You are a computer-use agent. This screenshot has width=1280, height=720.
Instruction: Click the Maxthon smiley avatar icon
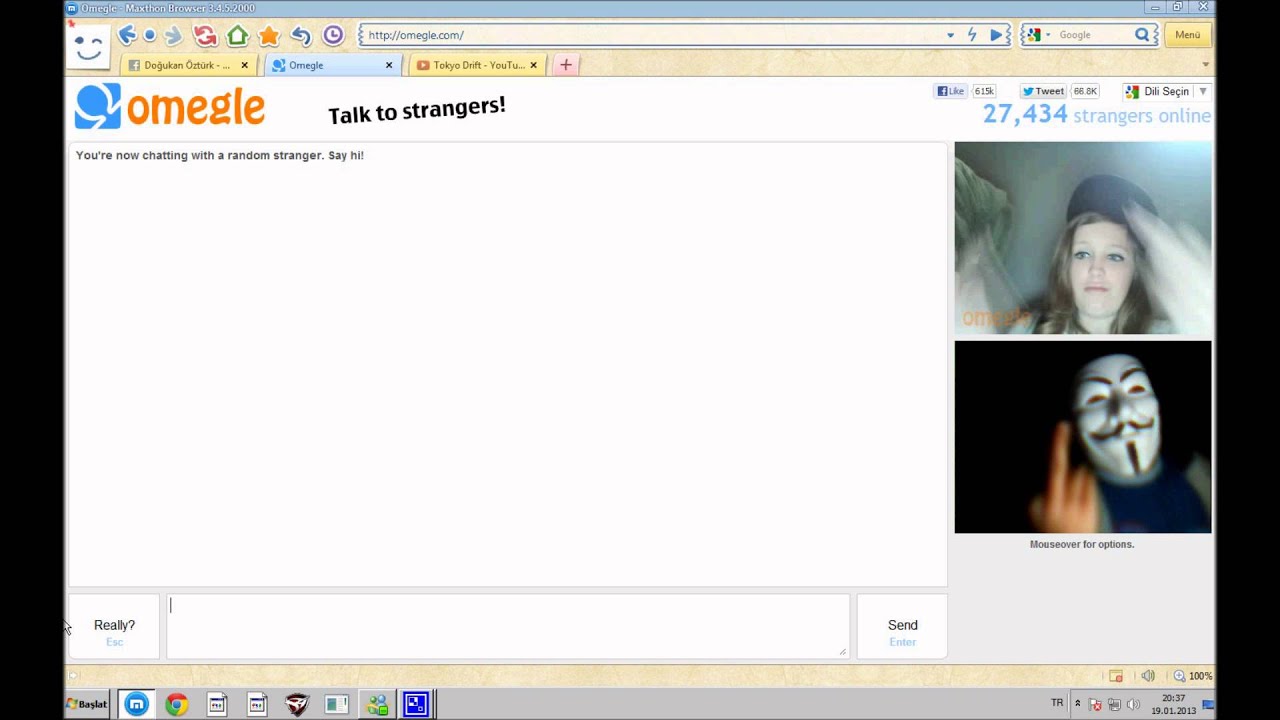click(88, 46)
